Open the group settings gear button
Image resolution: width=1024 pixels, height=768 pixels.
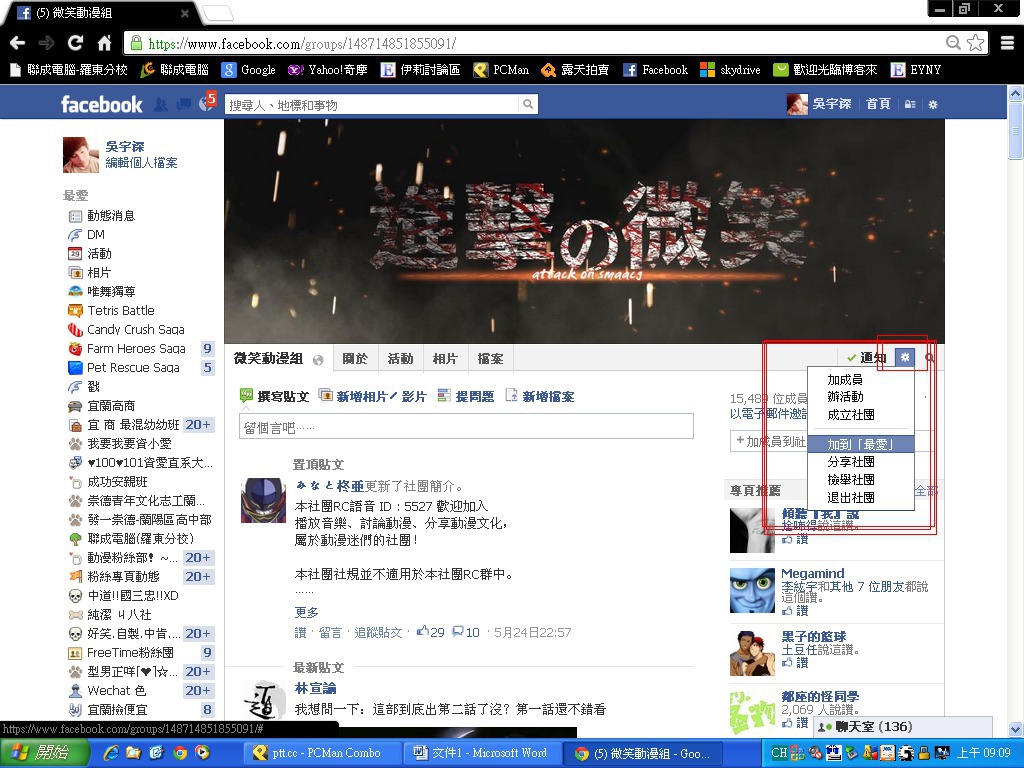(904, 357)
